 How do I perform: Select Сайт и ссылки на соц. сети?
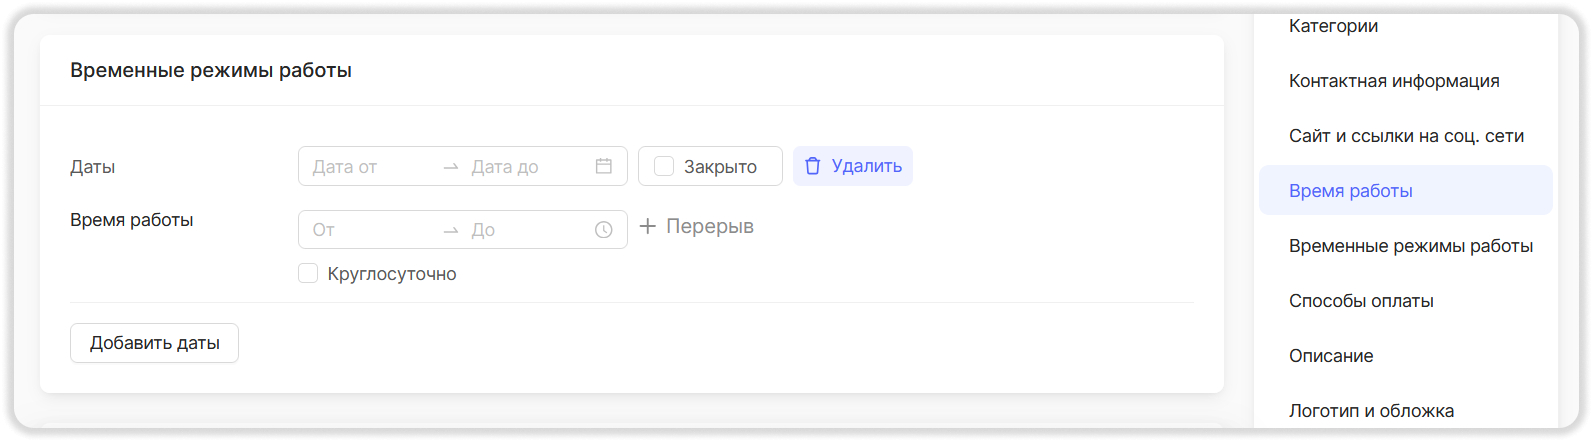[x=1406, y=136]
